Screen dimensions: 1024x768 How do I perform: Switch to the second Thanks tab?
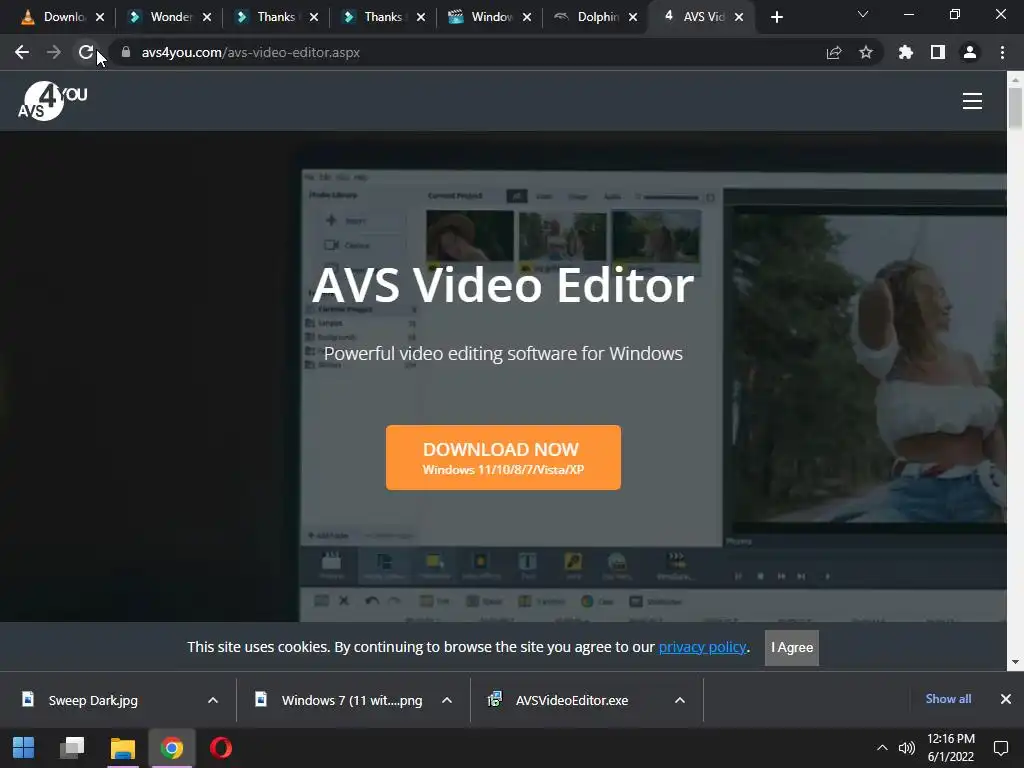(x=375, y=17)
